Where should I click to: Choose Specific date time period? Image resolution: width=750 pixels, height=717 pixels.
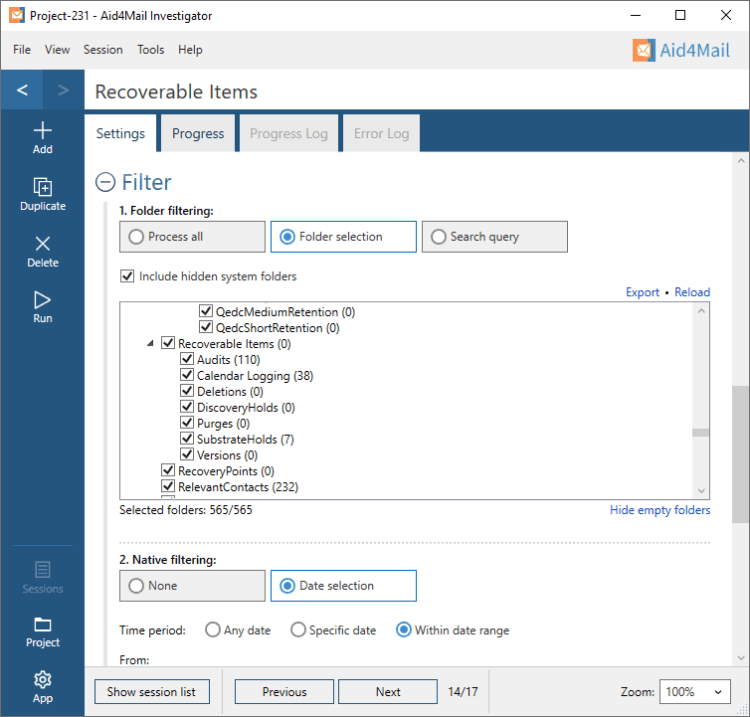pos(298,630)
